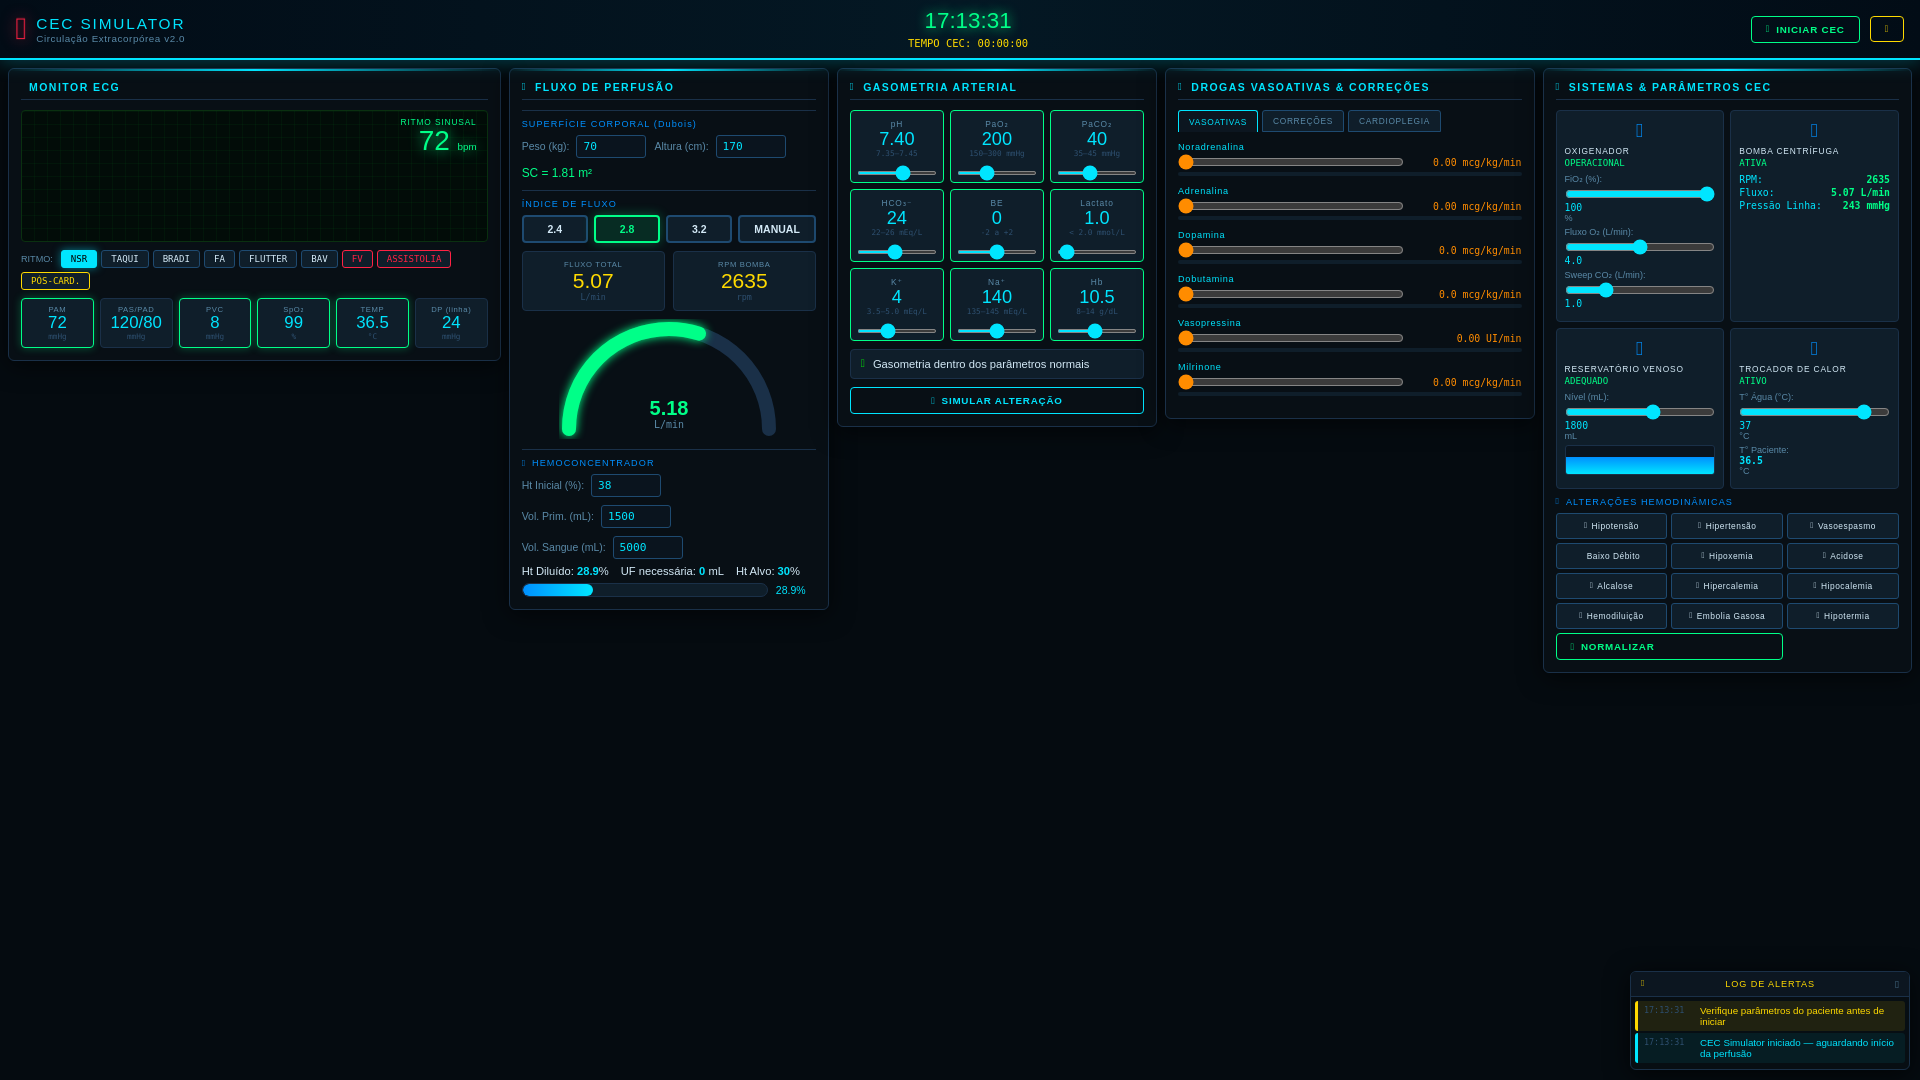Viewport: 1920px width, 1080px height.
Task: Click the Trocador de Calor card icon
Action: coord(1814,349)
